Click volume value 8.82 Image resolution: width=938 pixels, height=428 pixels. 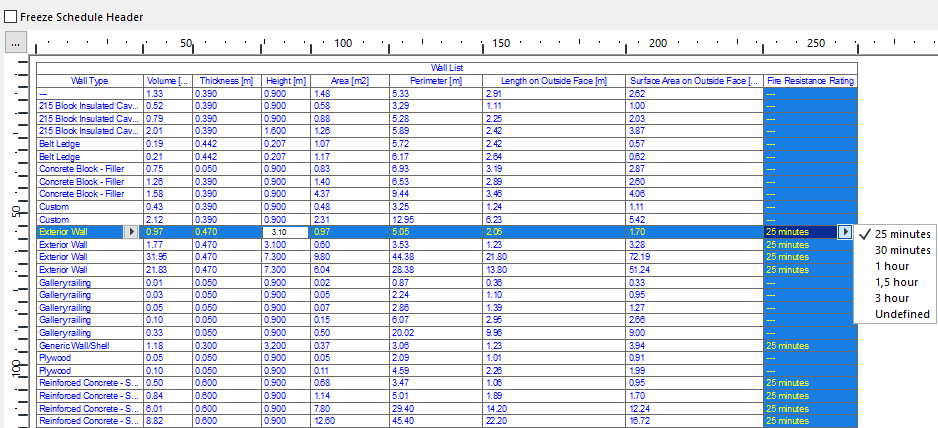(x=155, y=421)
